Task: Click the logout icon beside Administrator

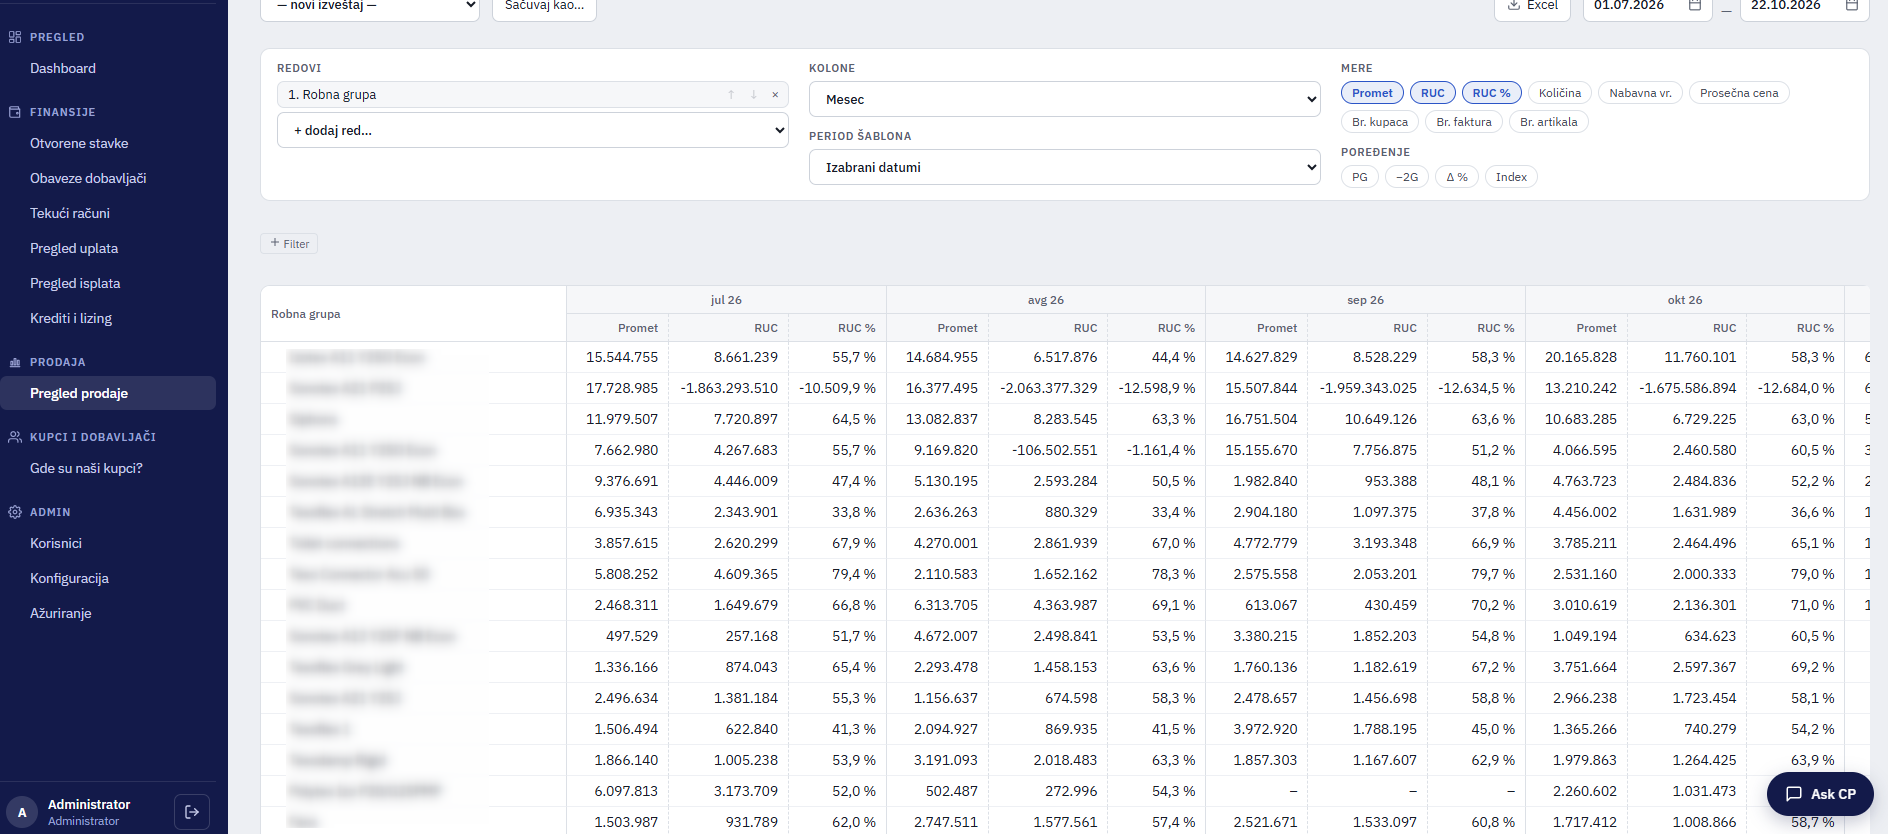Action: 192,812
